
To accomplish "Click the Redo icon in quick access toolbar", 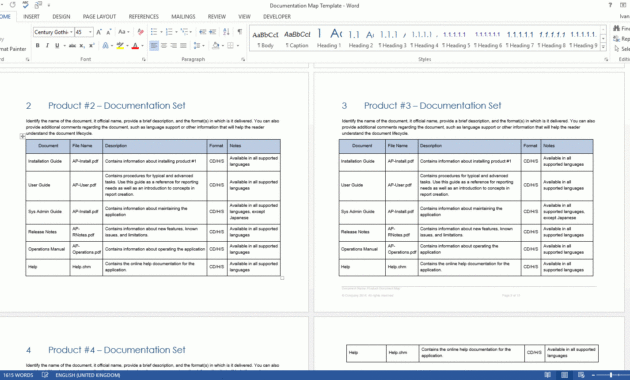I will (x=12, y=5).
